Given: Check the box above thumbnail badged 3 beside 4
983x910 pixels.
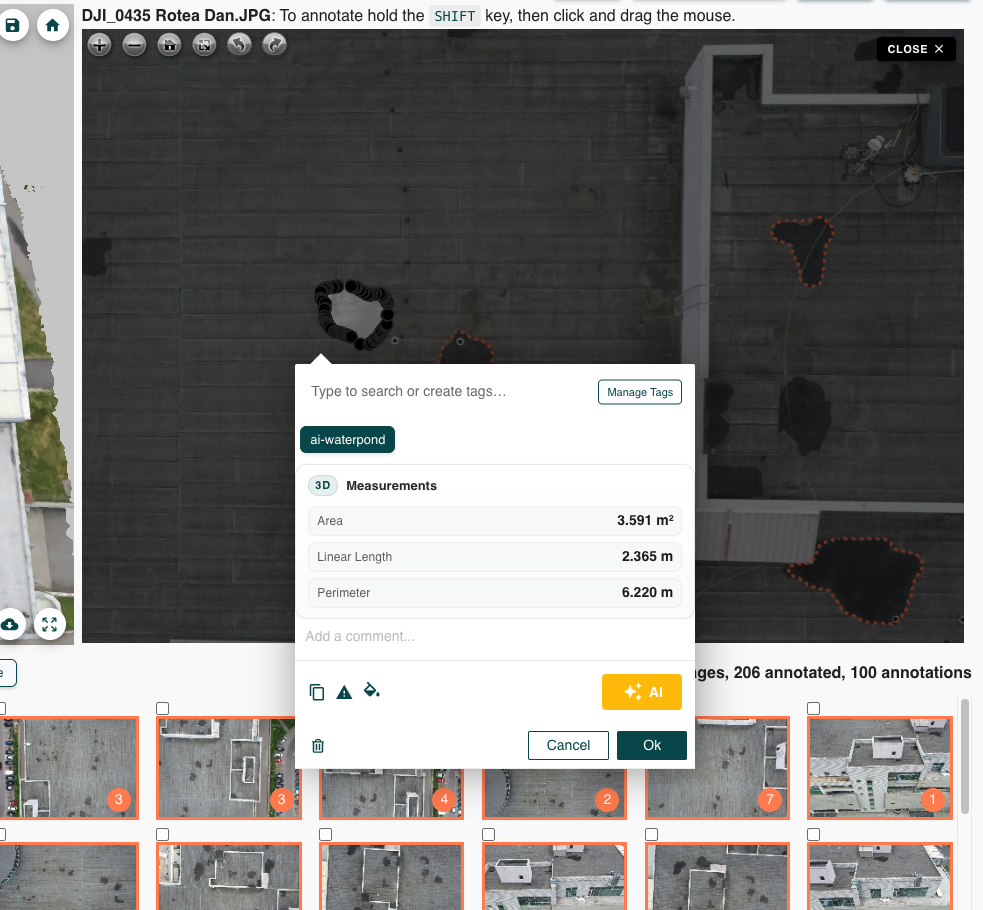Looking at the screenshot, I should point(162,708).
